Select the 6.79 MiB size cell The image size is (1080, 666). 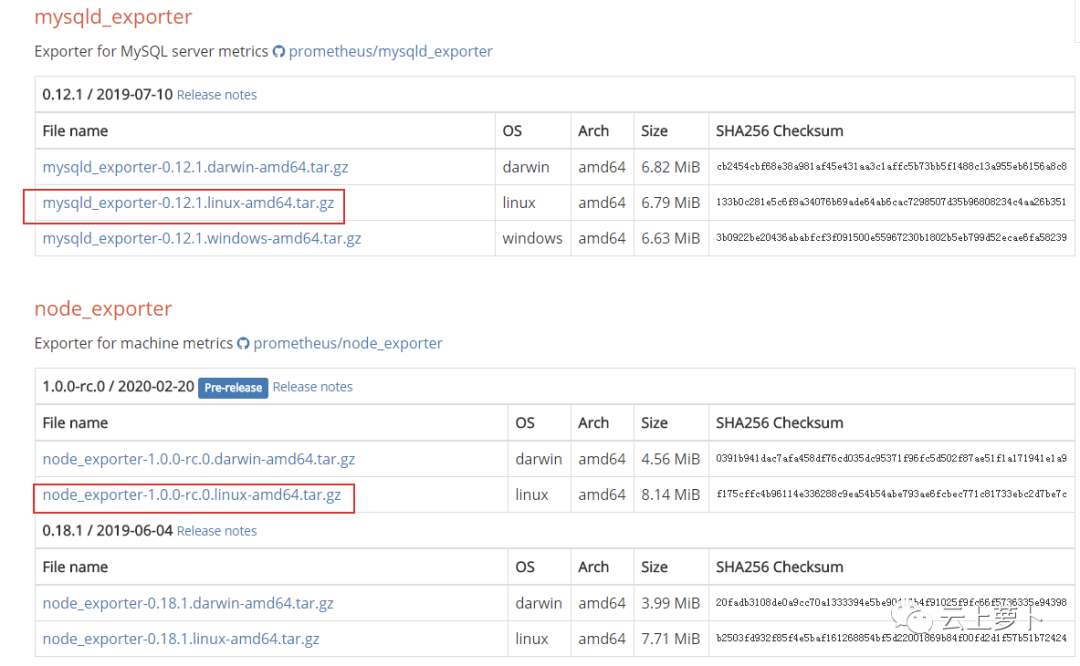point(670,203)
